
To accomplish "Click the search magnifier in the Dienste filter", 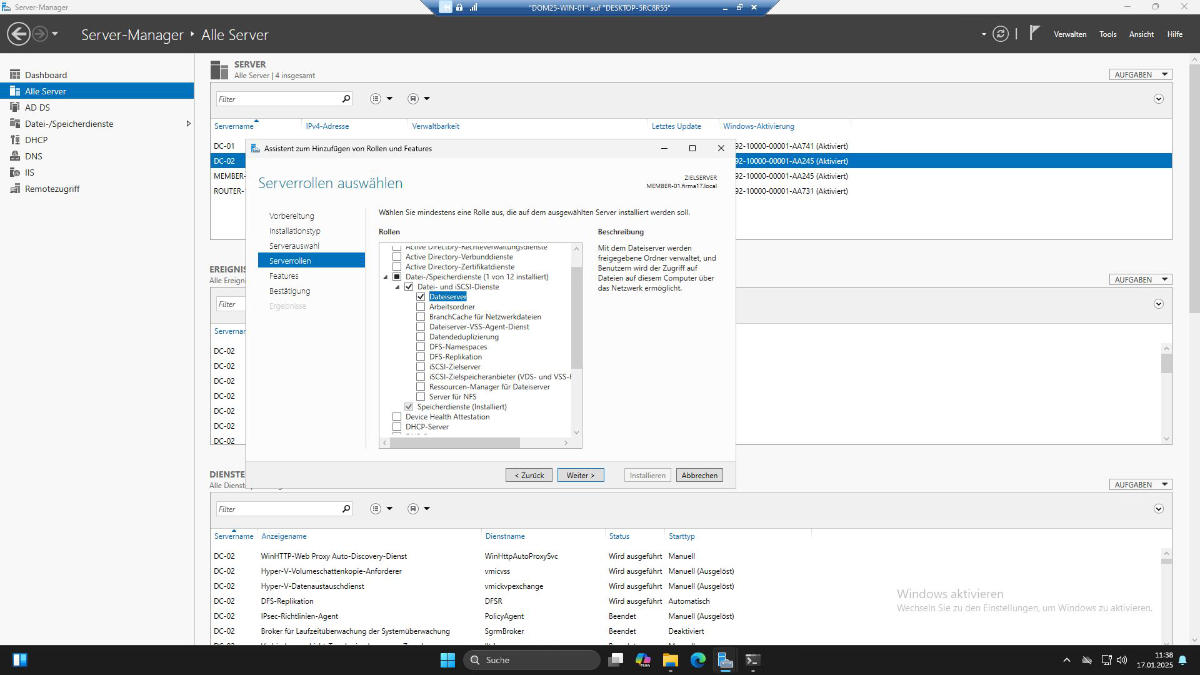I will pos(346,509).
